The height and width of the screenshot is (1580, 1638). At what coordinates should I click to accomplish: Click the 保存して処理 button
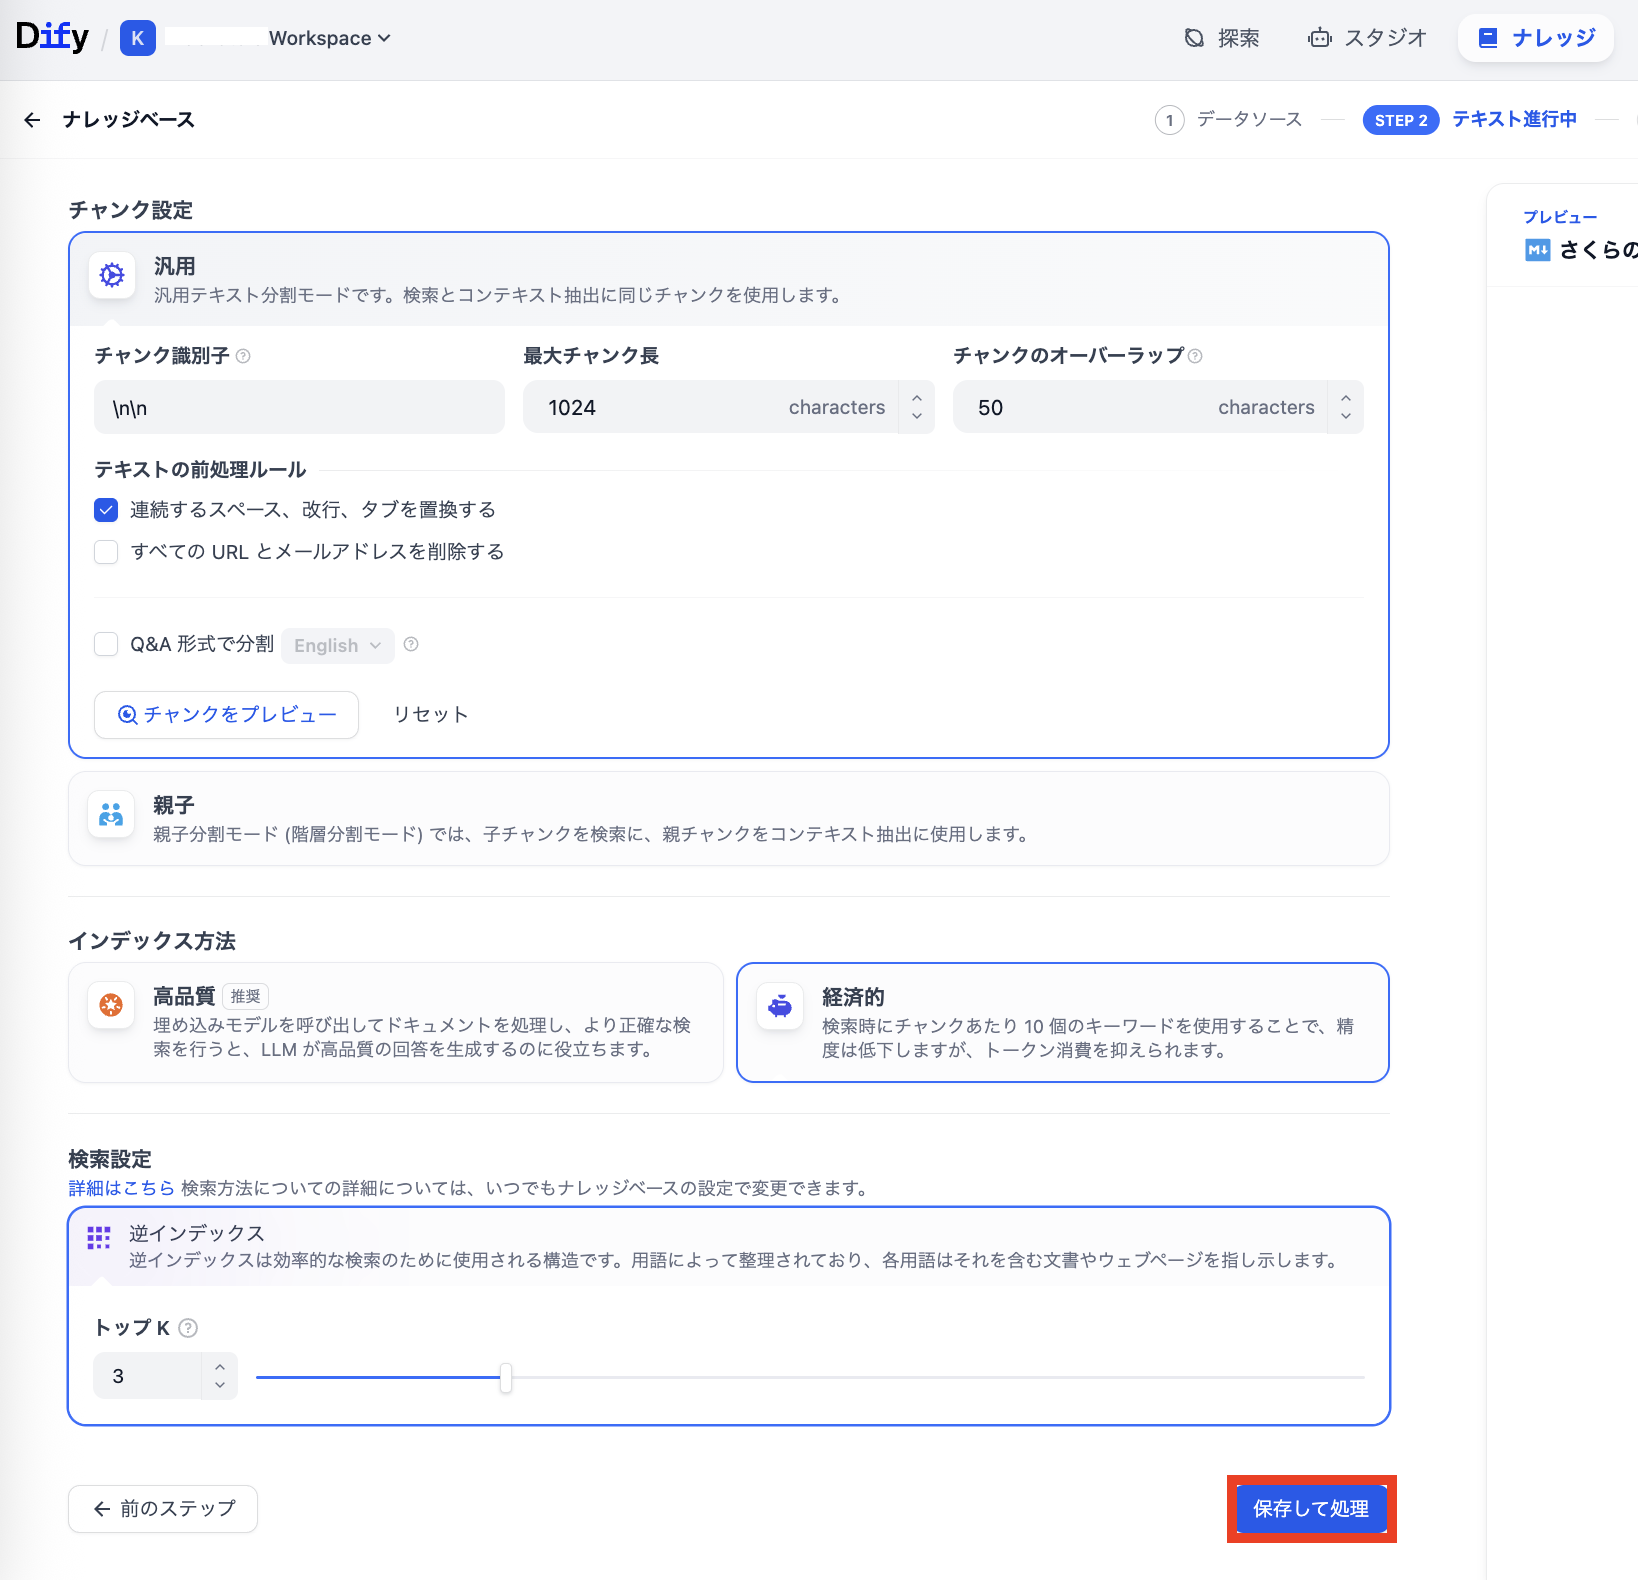pyautogui.click(x=1311, y=1509)
